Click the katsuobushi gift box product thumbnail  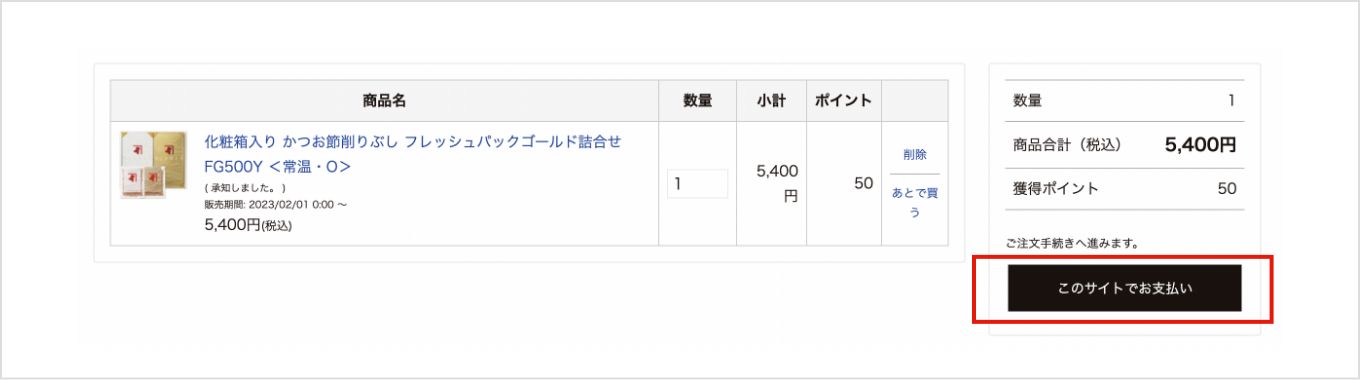[153, 165]
